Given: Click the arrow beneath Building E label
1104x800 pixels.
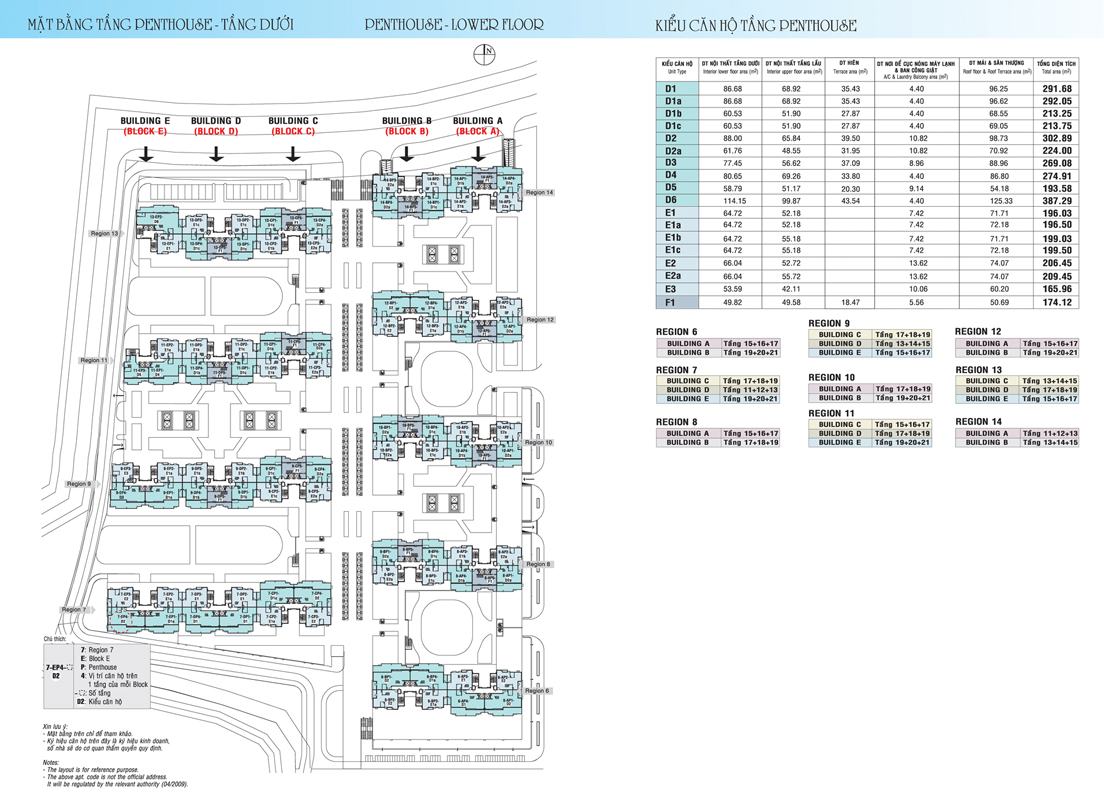Looking at the screenshot, I should [146, 153].
